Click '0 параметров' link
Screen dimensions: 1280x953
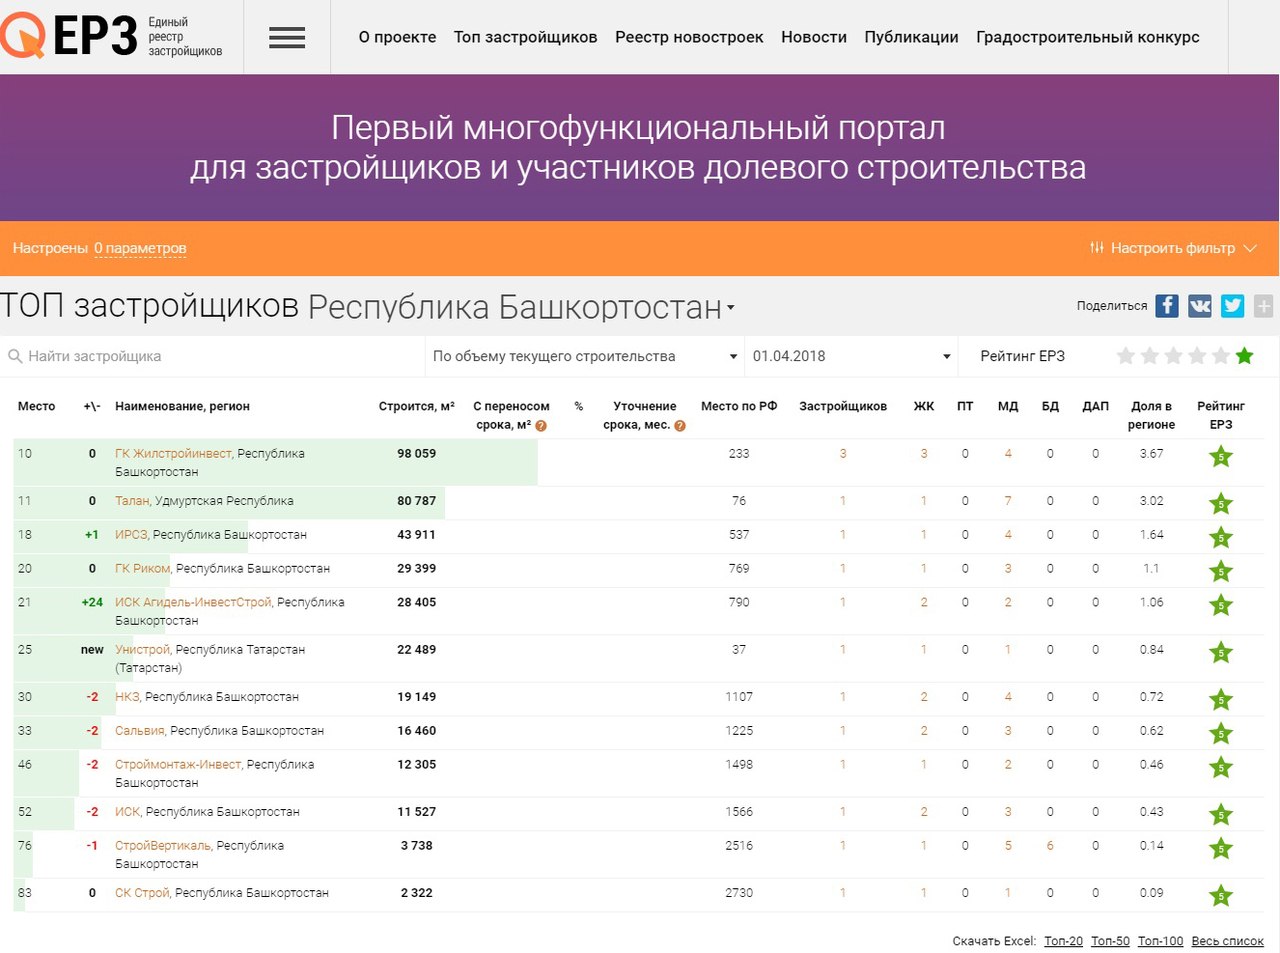[x=140, y=248]
